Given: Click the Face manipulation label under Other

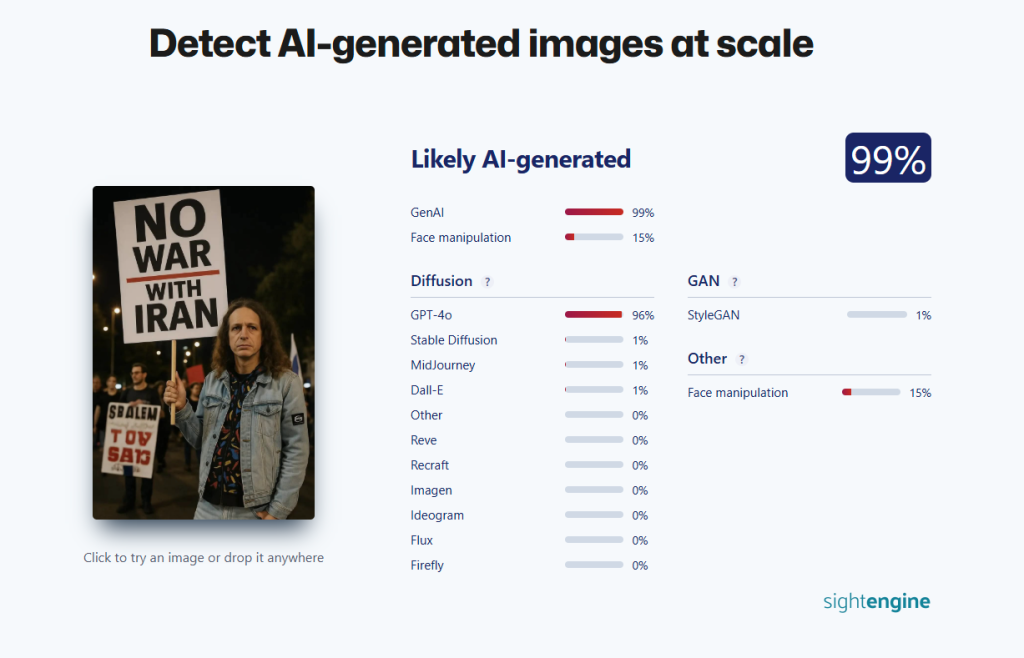Looking at the screenshot, I should (x=738, y=393).
